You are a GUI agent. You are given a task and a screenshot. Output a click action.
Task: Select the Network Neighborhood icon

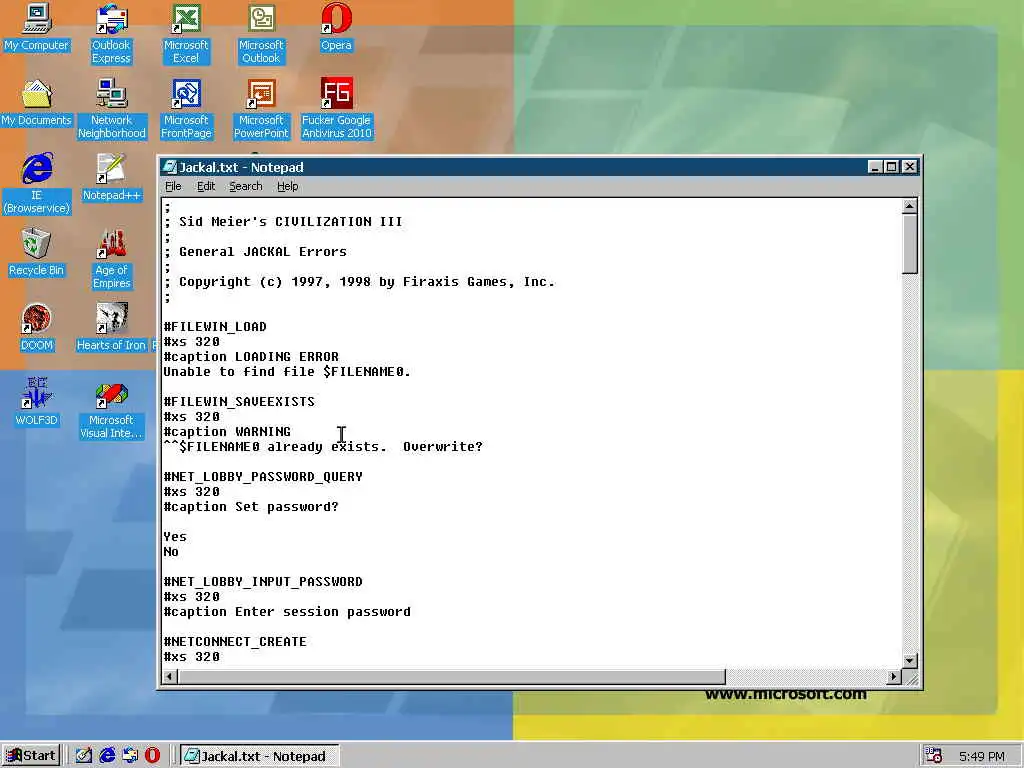[112, 109]
